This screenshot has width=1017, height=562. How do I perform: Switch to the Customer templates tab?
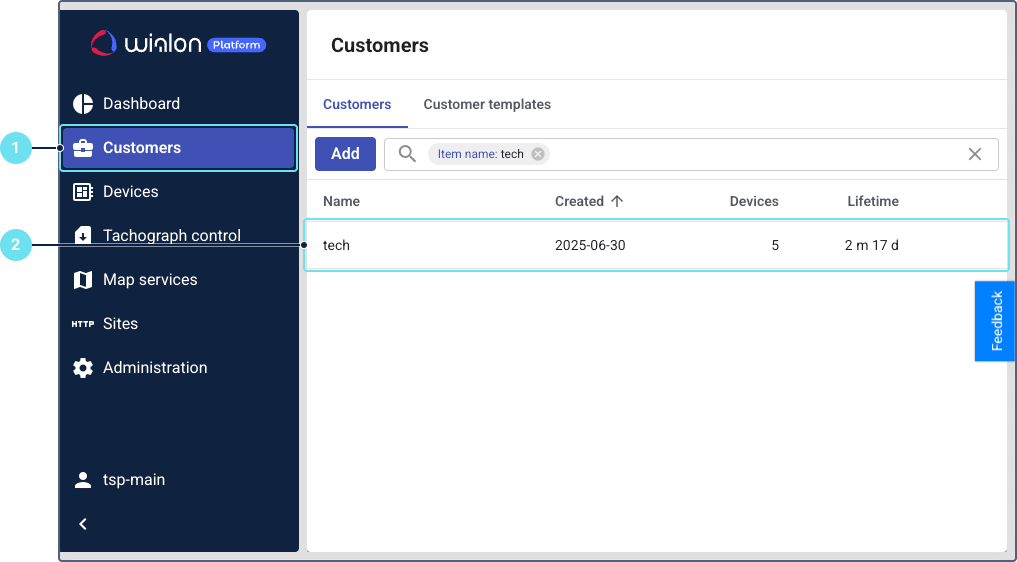click(487, 104)
